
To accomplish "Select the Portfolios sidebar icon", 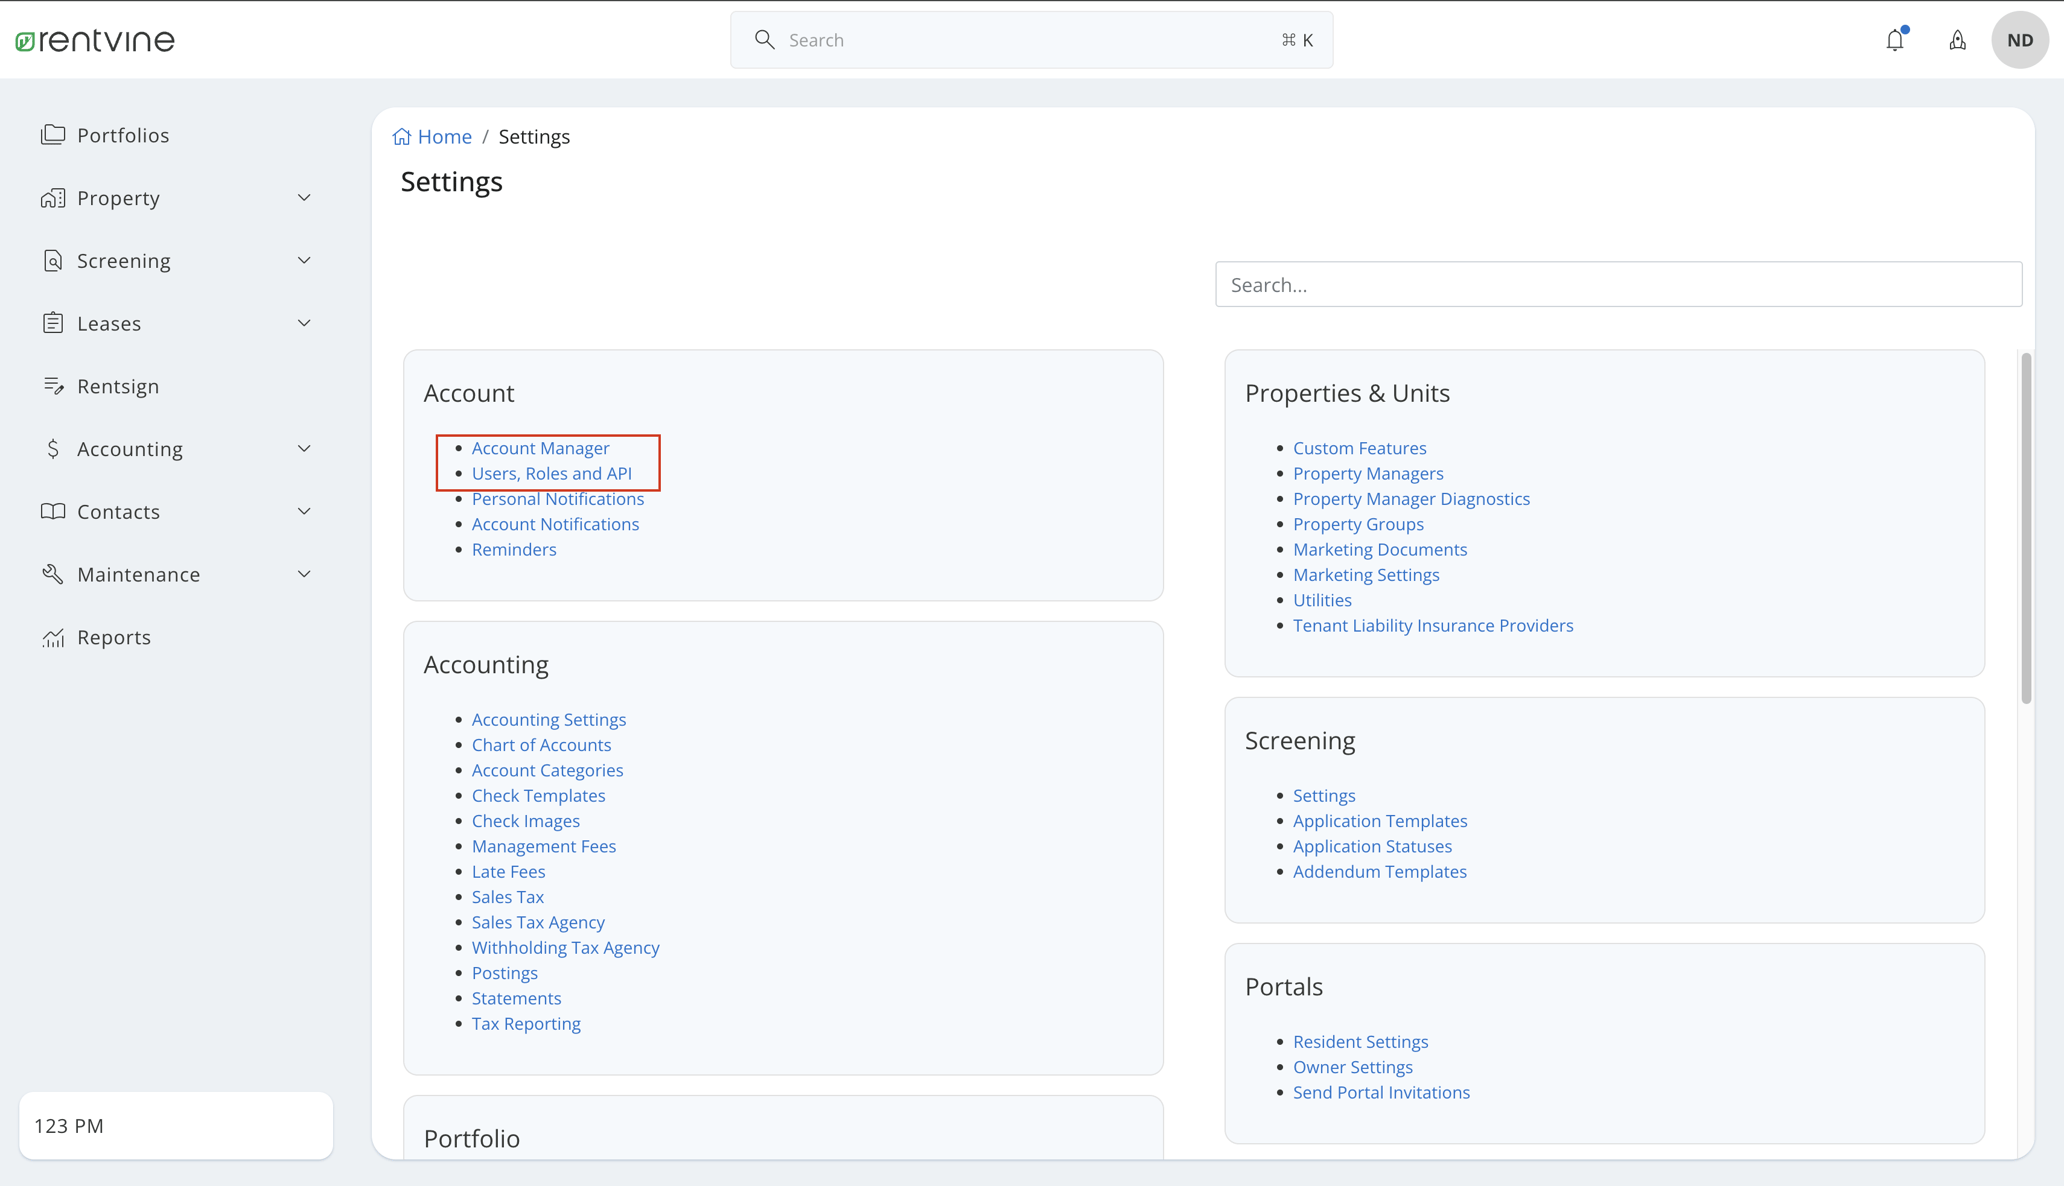I will (x=54, y=134).
